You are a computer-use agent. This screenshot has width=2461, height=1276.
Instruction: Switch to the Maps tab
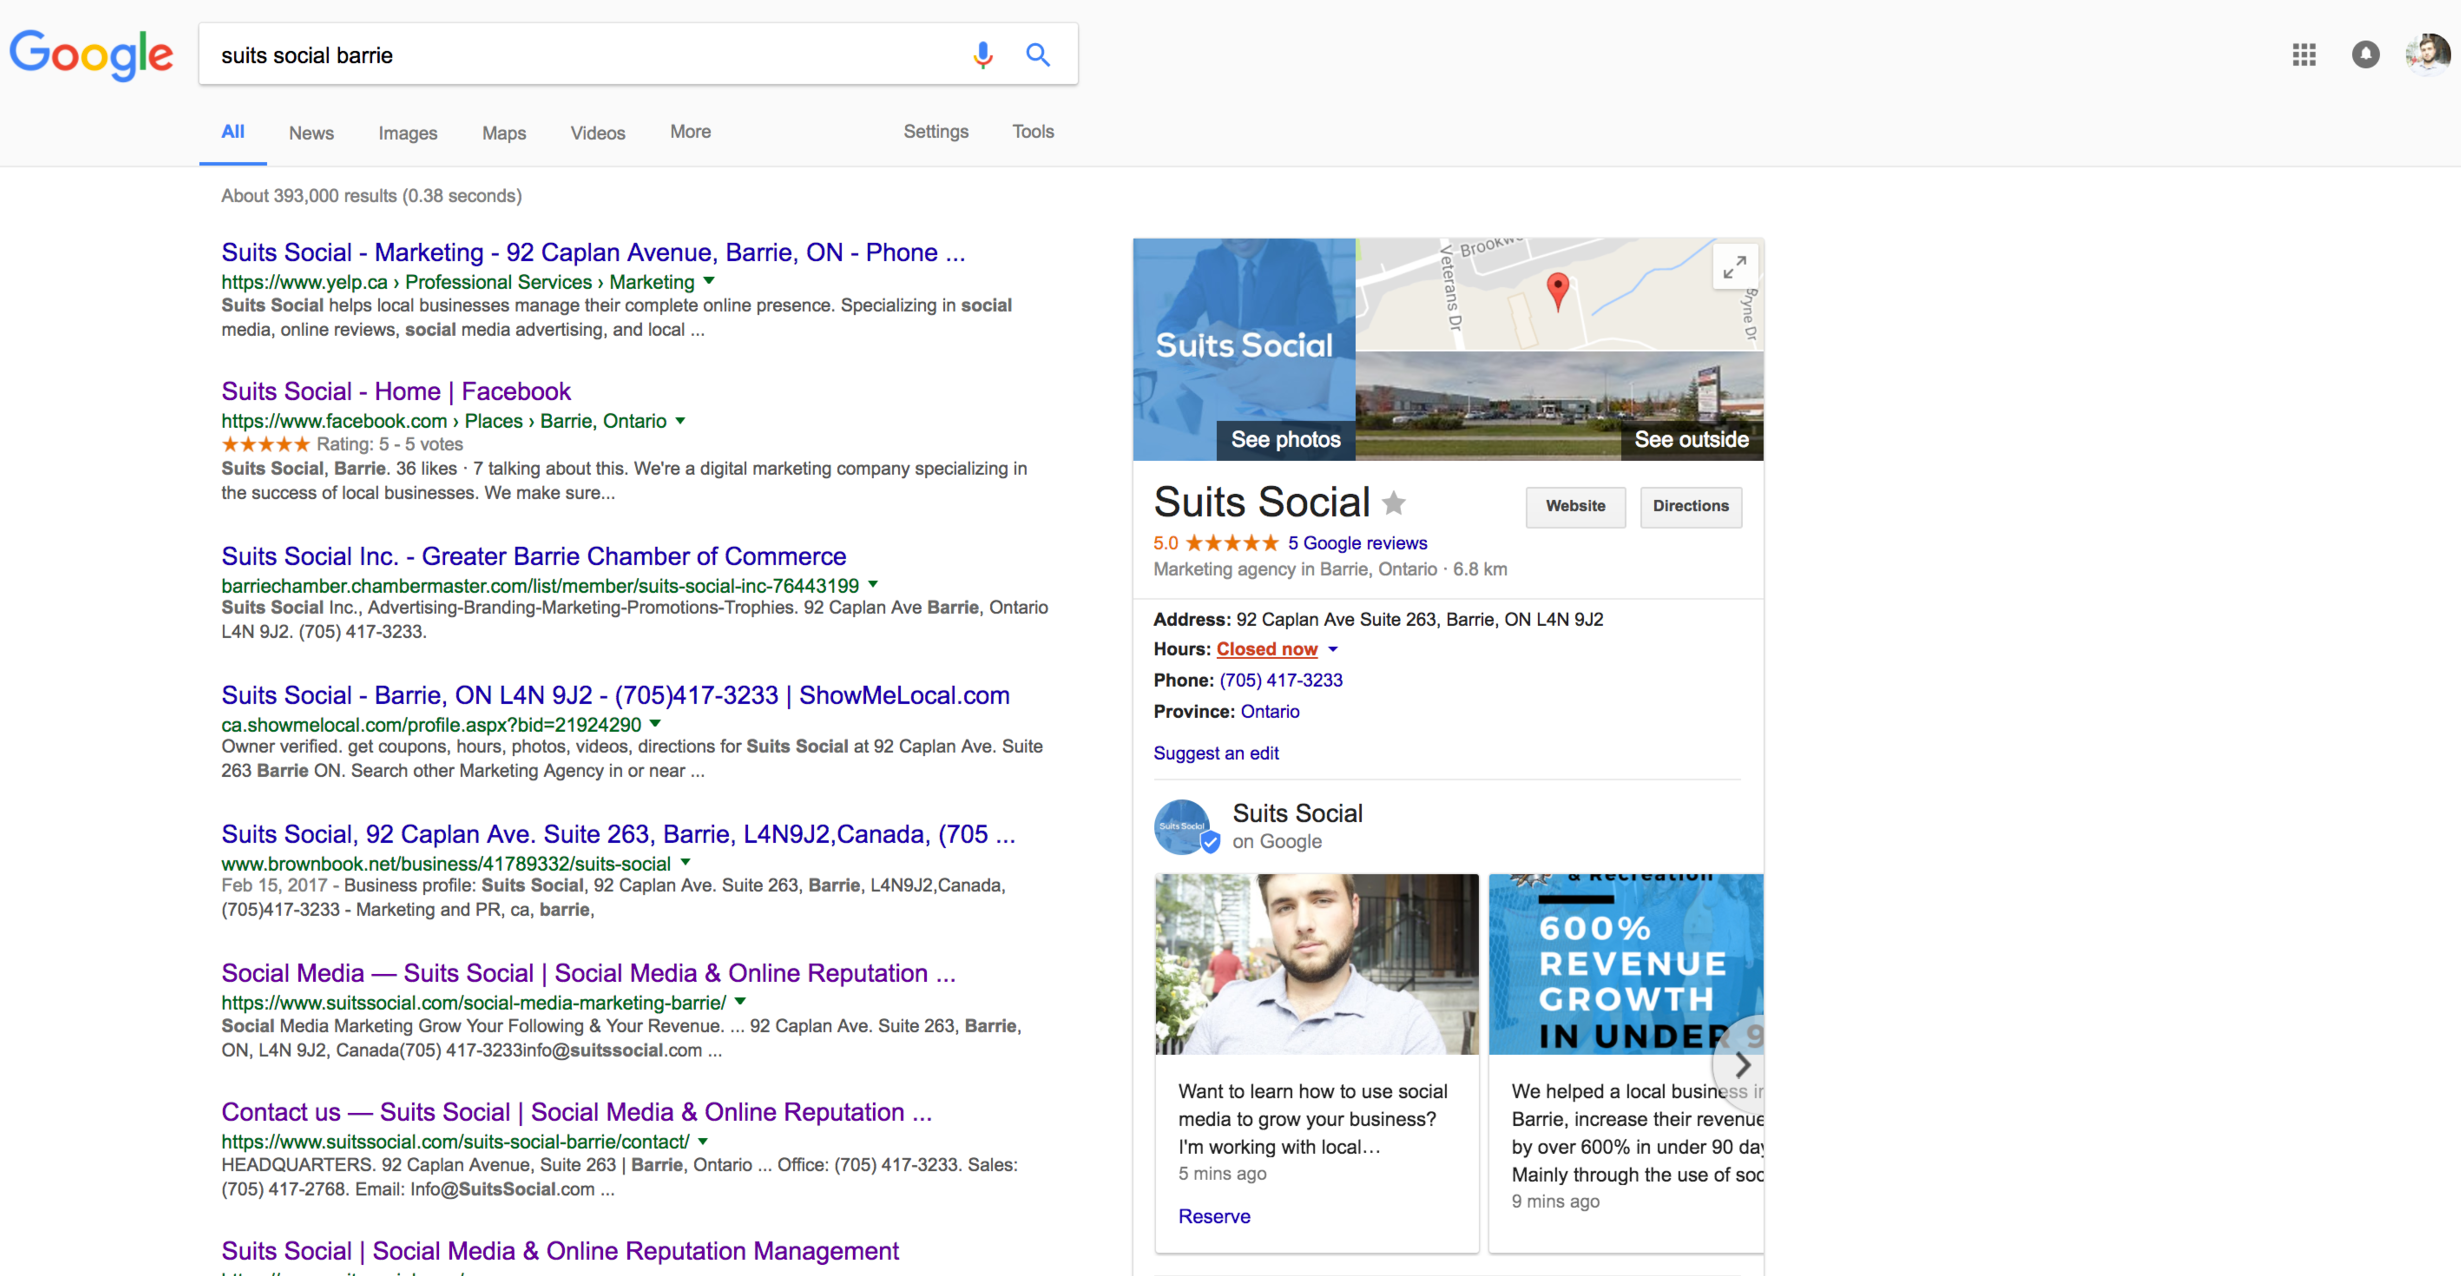pos(504,133)
